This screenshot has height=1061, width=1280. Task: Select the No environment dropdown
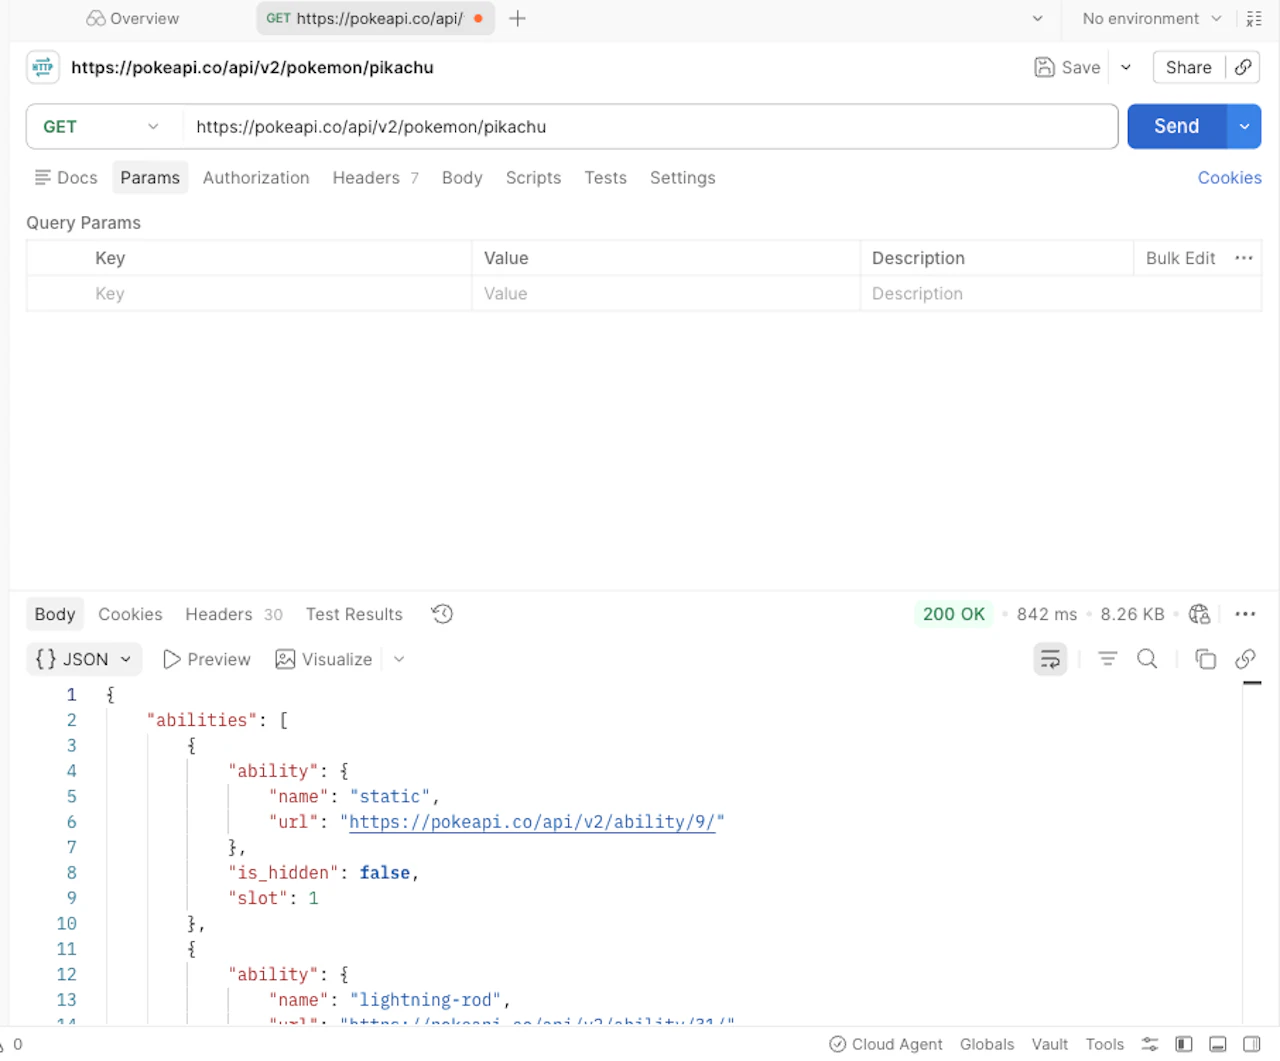pyautogui.click(x=1152, y=18)
